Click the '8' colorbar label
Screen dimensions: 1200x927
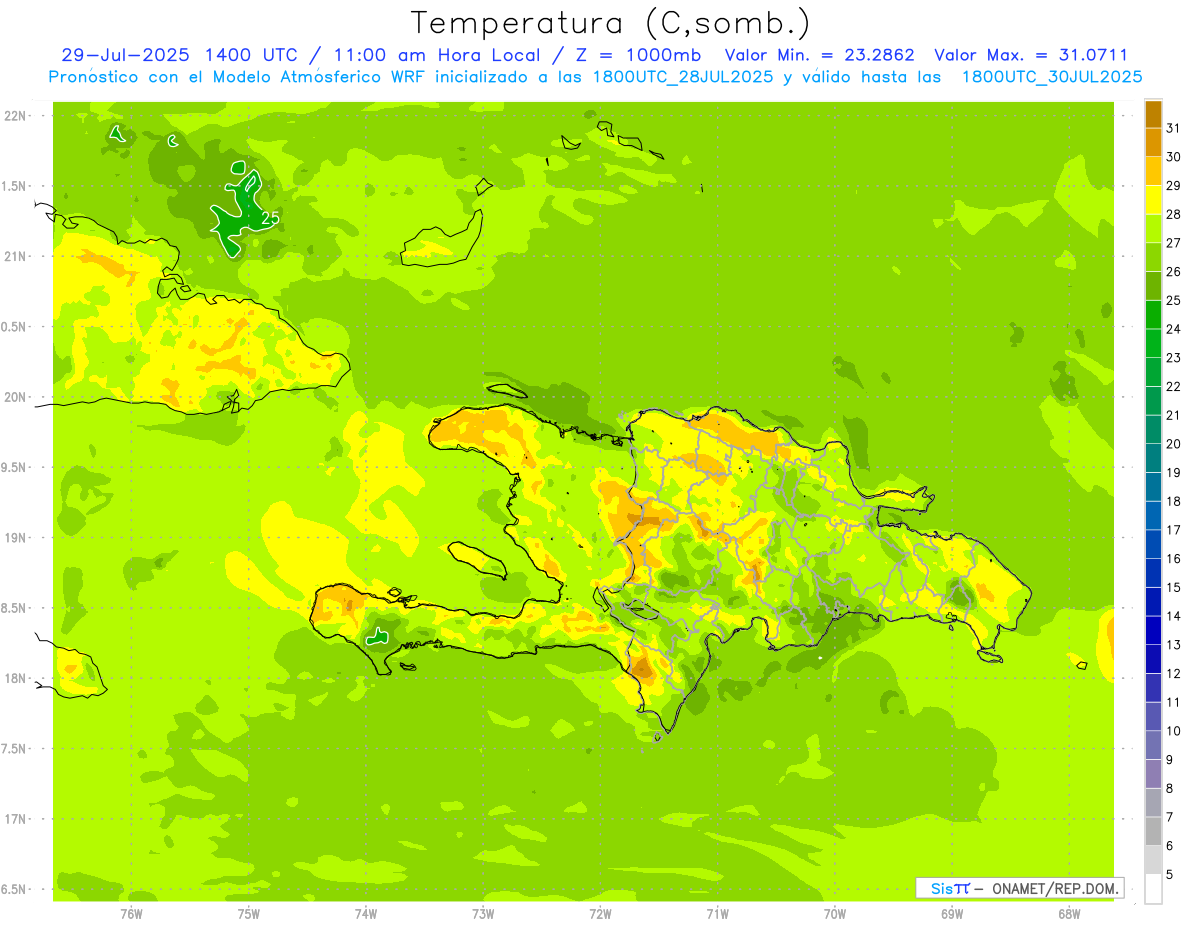(1169, 788)
